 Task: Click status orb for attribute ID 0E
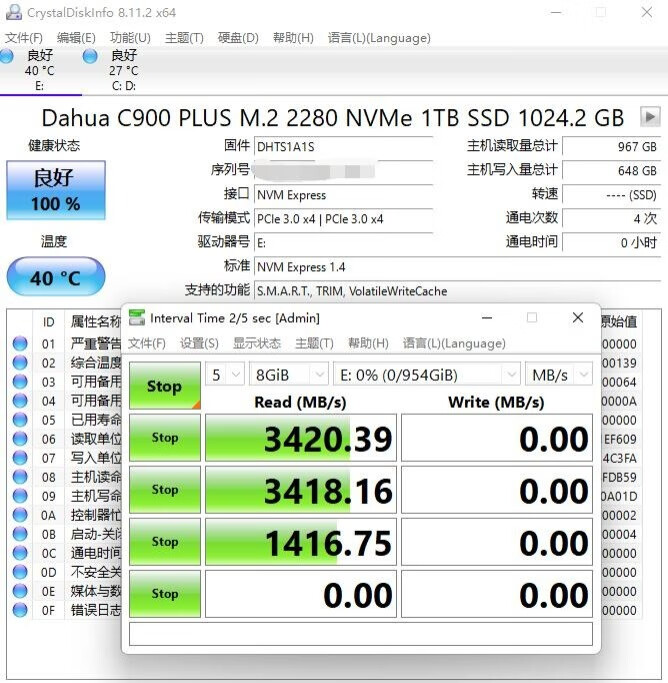tap(20, 591)
